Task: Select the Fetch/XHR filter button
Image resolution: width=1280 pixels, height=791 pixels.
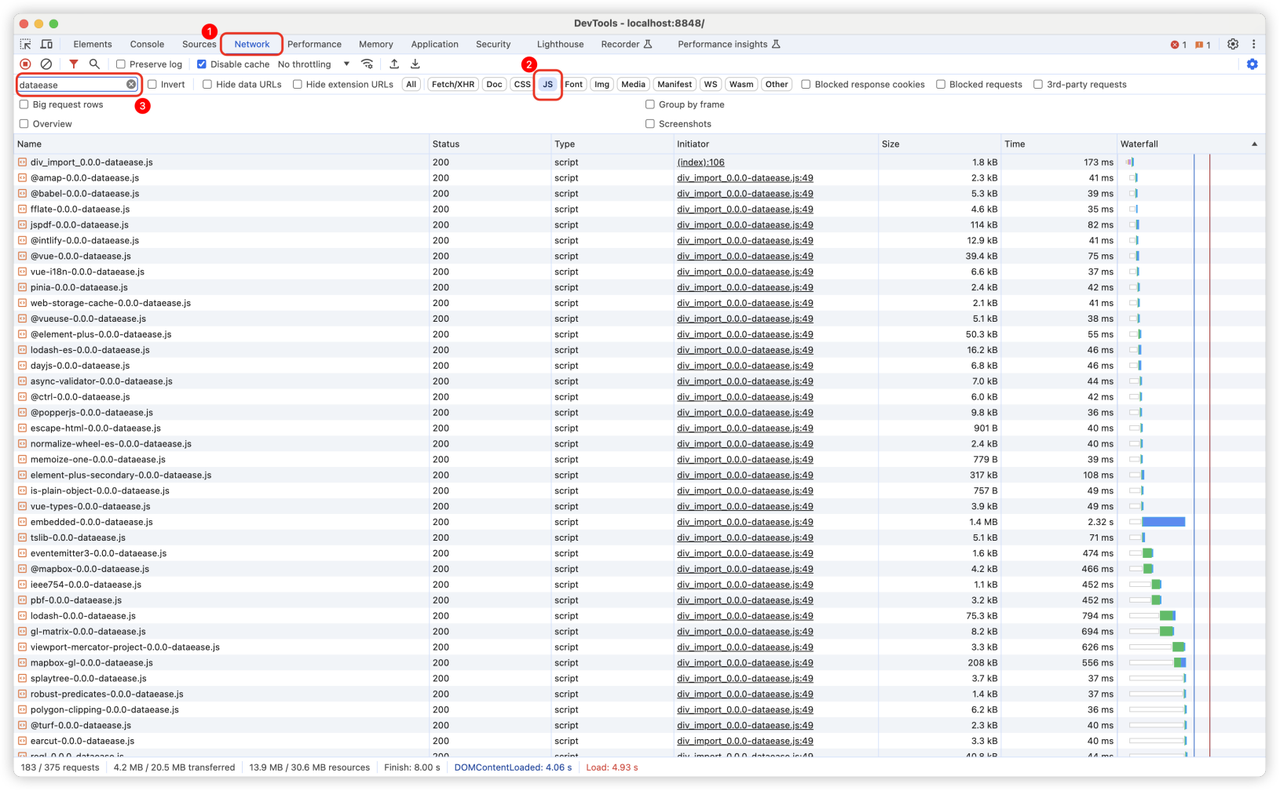Action: [452, 85]
